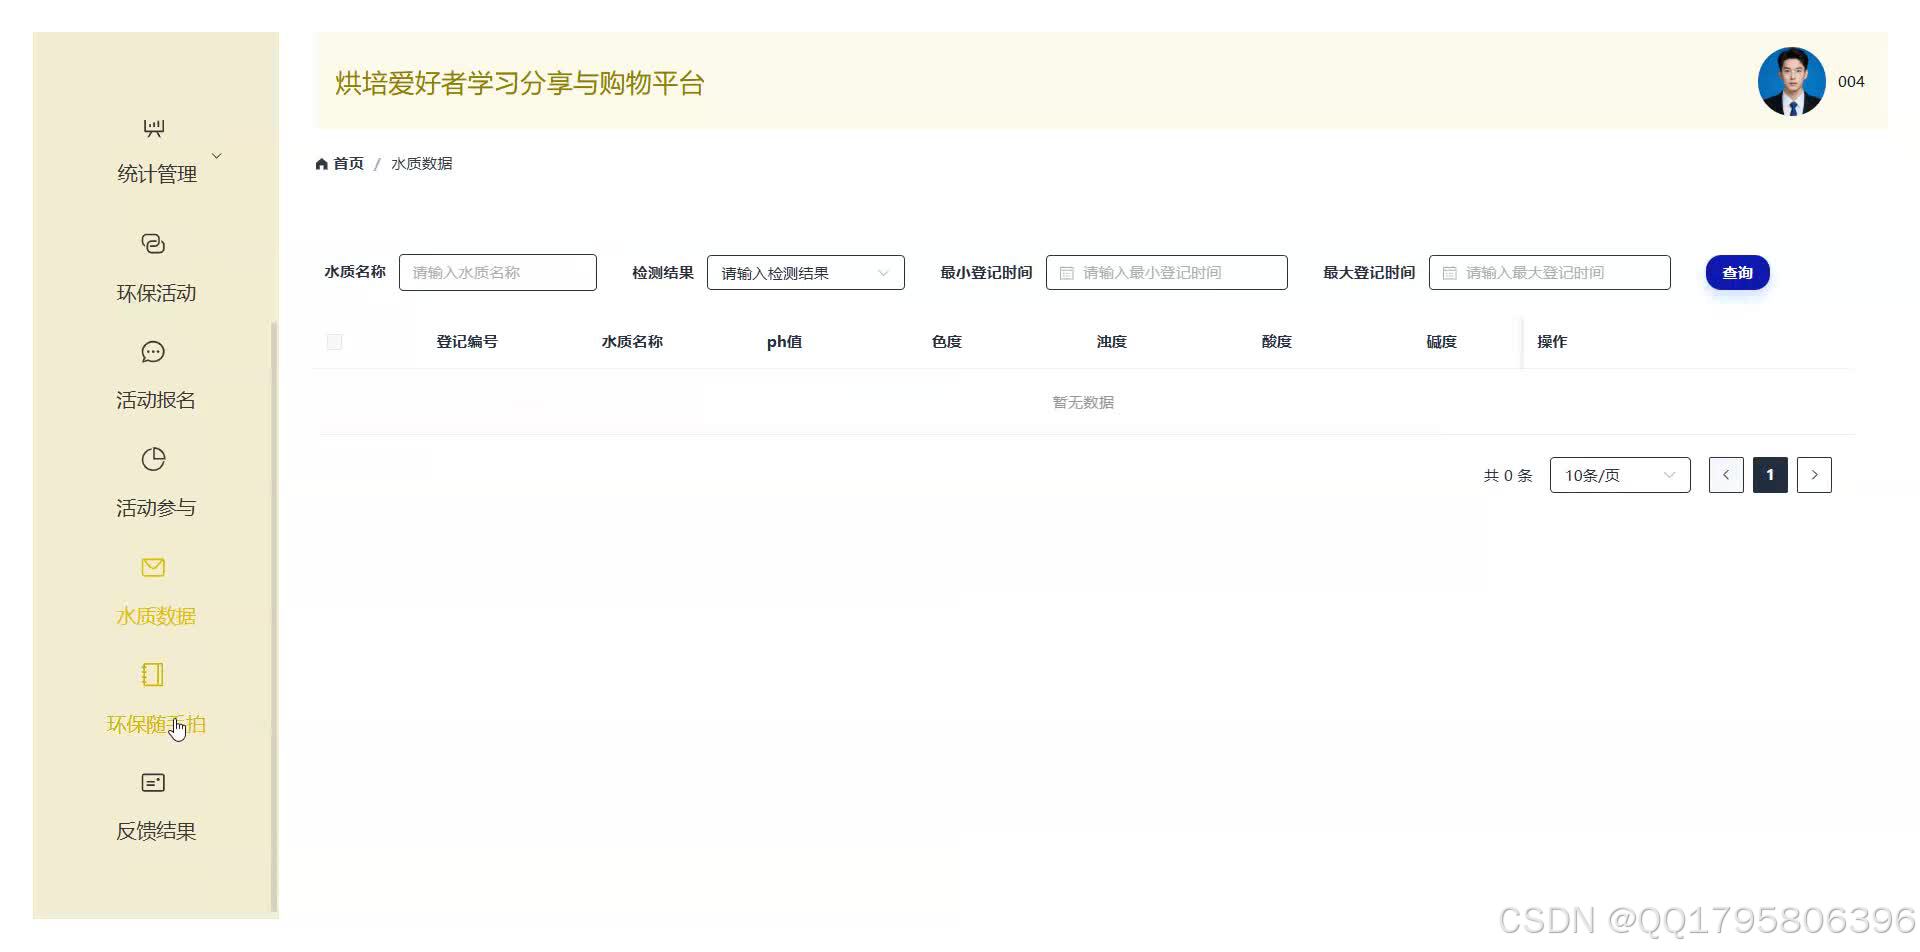Open the 10条/页 page size dropdown
The height and width of the screenshot is (952, 1920).
[1620, 475]
